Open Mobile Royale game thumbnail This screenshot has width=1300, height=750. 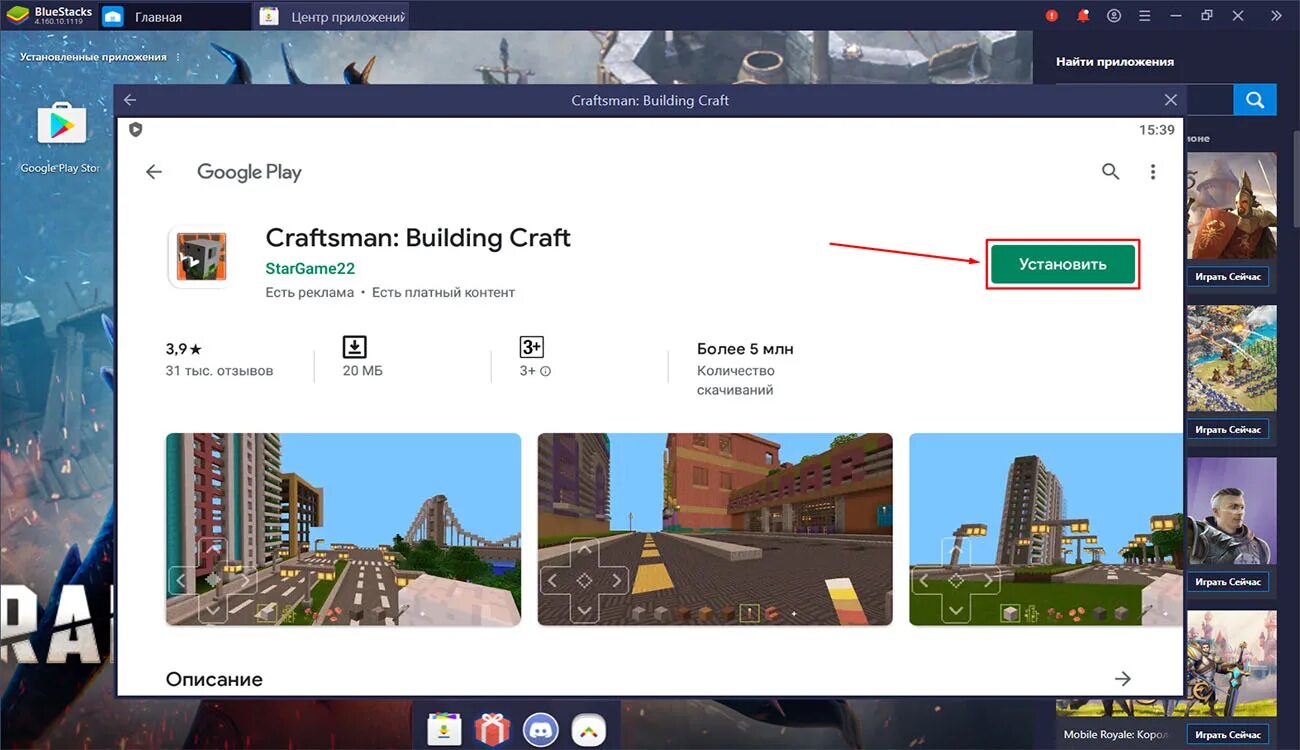coord(1231,665)
